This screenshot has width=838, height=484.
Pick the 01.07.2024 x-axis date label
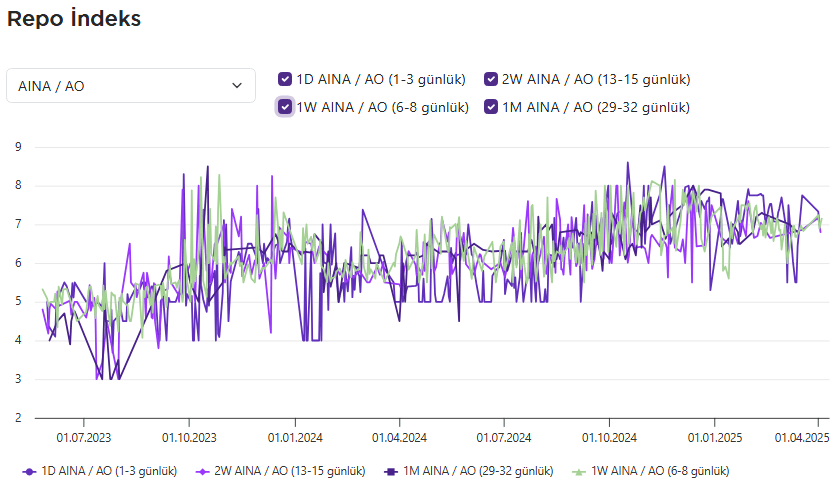(504, 437)
